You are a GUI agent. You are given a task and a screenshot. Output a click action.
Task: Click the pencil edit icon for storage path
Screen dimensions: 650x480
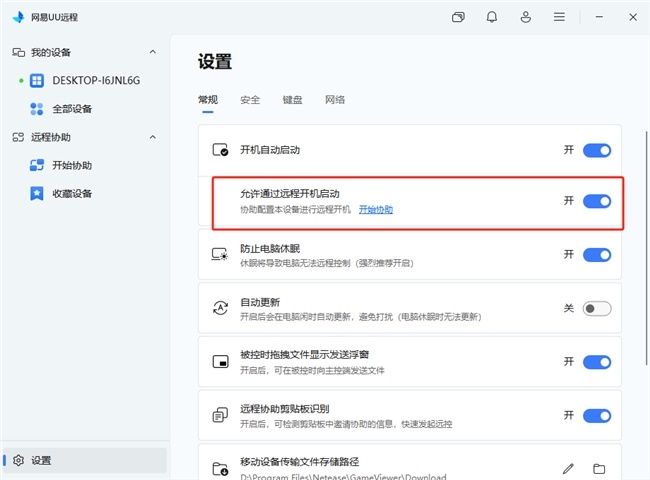pos(568,469)
